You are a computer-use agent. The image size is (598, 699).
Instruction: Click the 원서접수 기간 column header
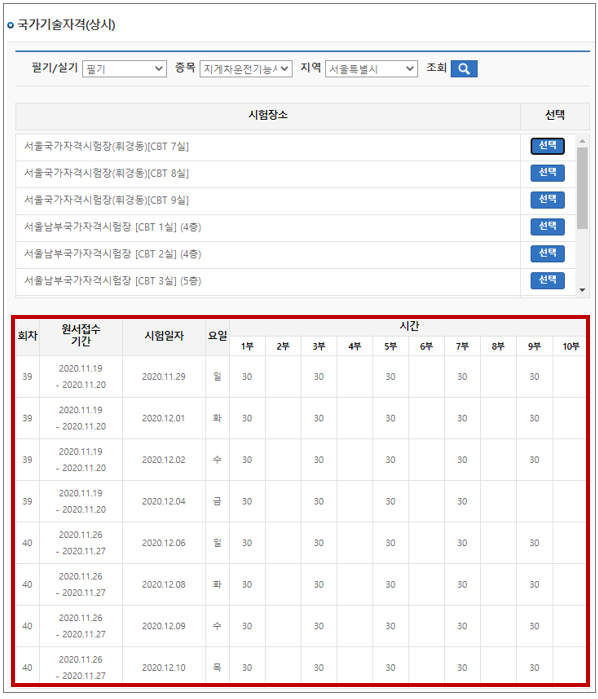pos(81,337)
